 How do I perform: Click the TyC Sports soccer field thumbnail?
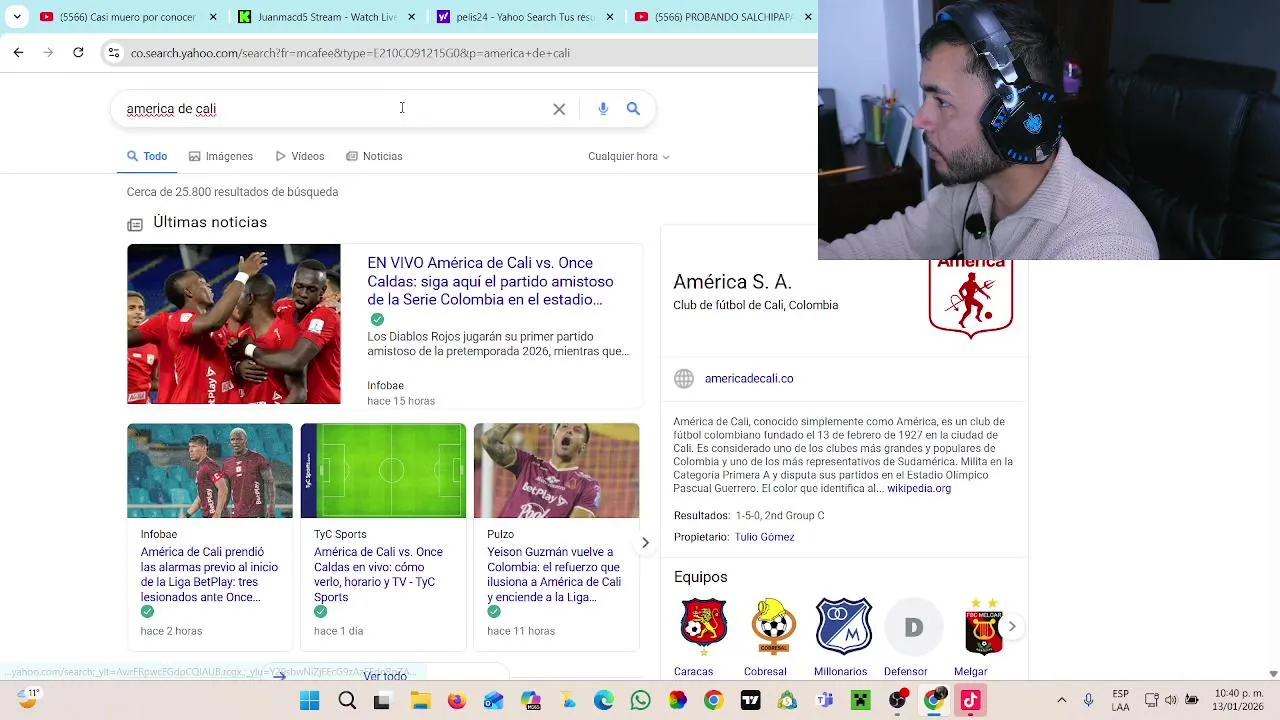[x=383, y=471]
